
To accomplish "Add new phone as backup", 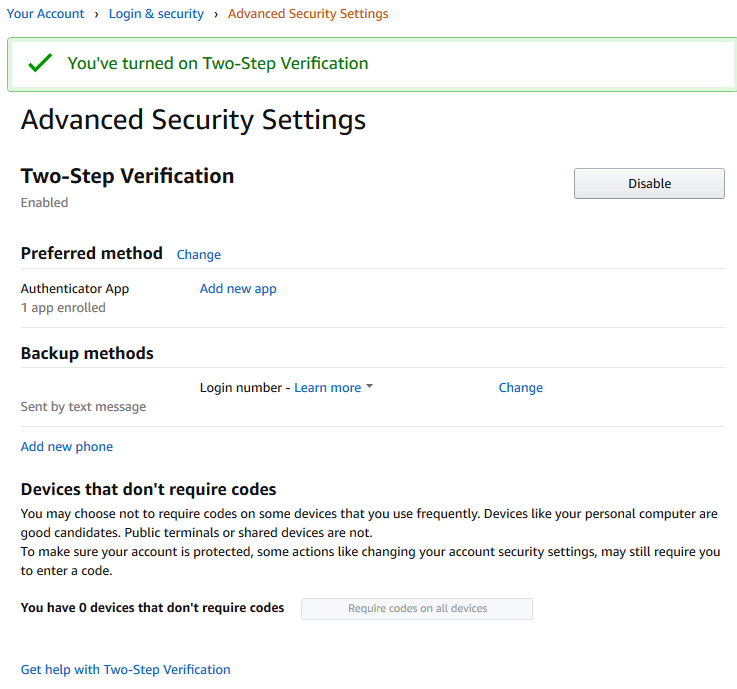I will point(67,446).
